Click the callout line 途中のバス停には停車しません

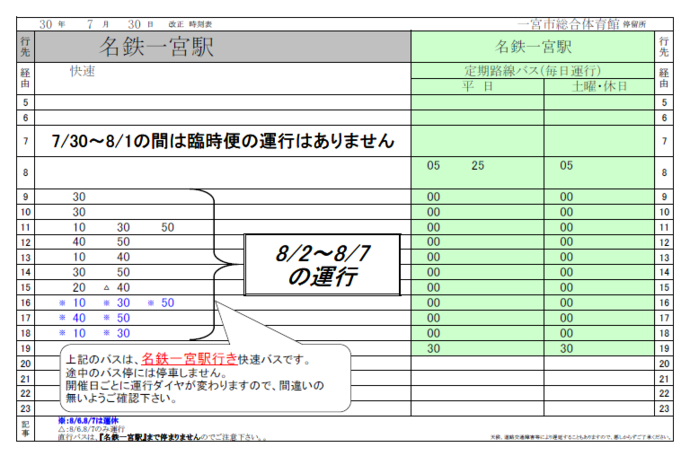(147, 373)
